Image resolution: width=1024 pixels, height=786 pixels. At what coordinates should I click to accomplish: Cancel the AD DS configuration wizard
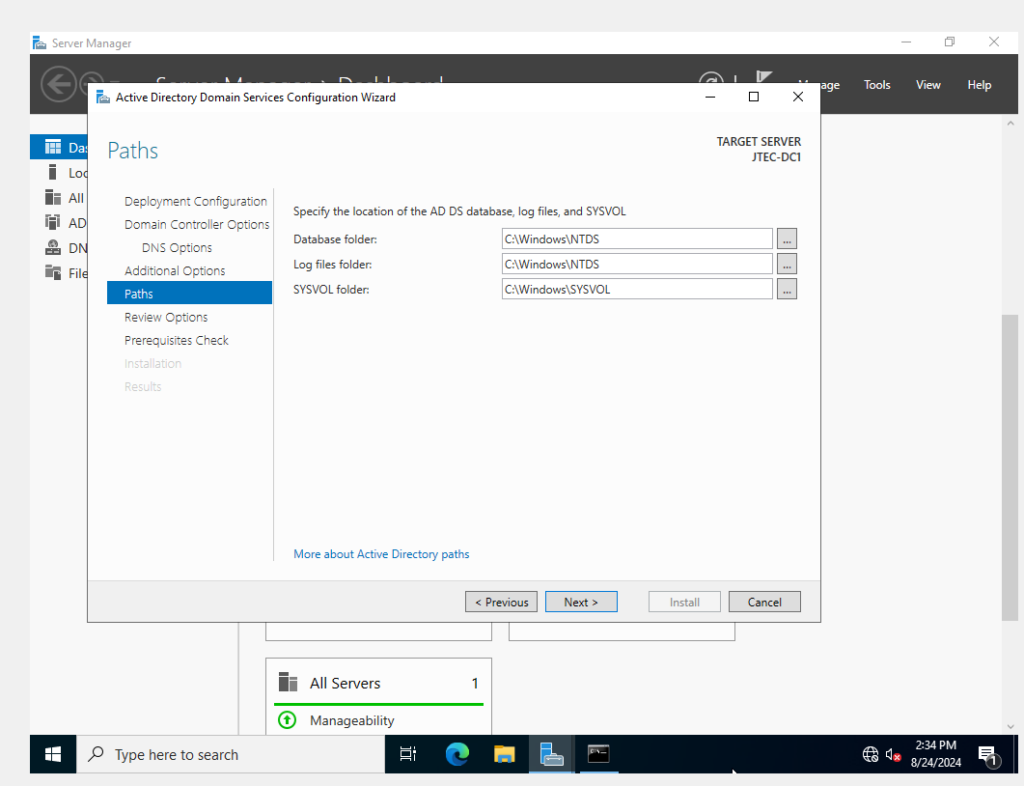pos(765,602)
